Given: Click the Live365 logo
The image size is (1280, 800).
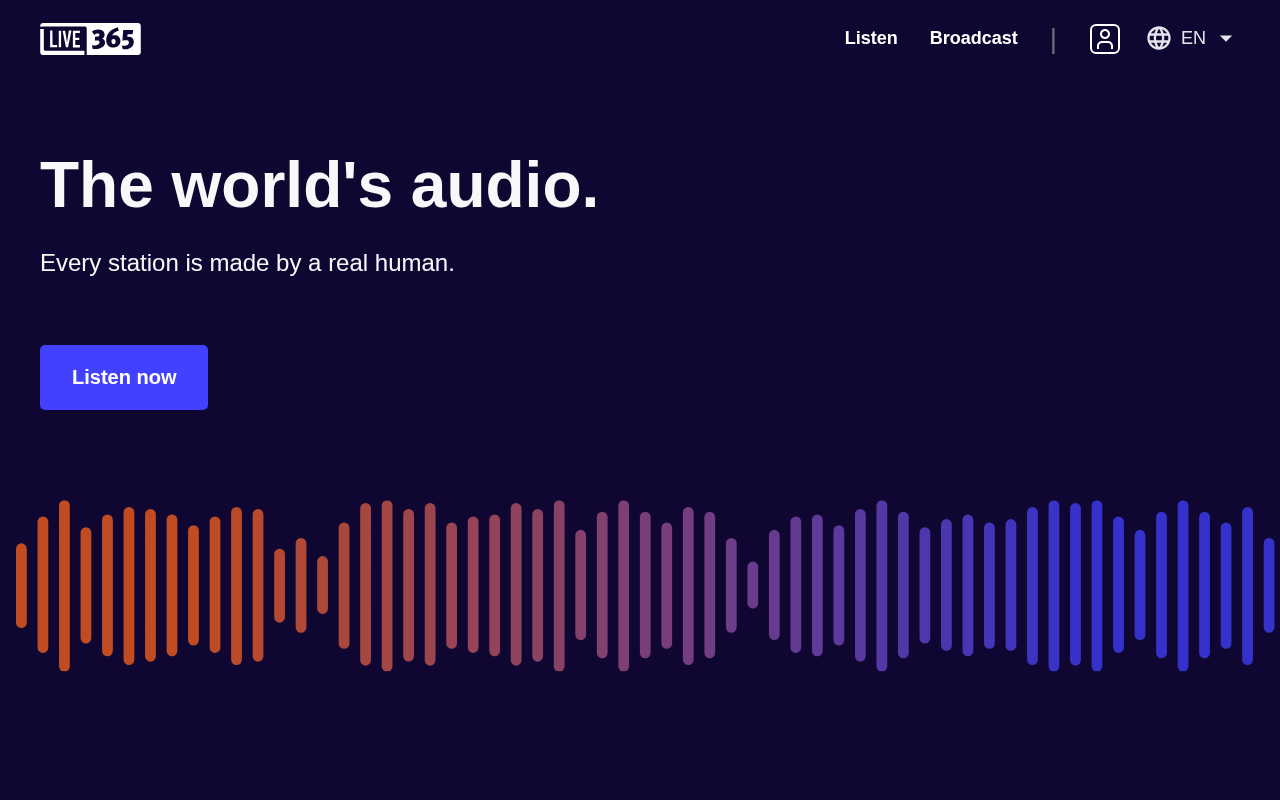Looking at the screenshot, I should pos(90,39).
